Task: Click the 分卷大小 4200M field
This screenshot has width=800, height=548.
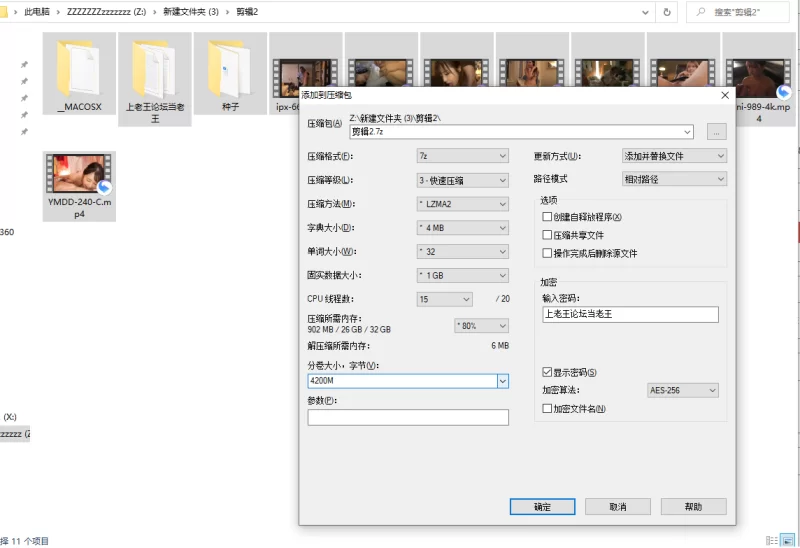Action: (402, 381)
